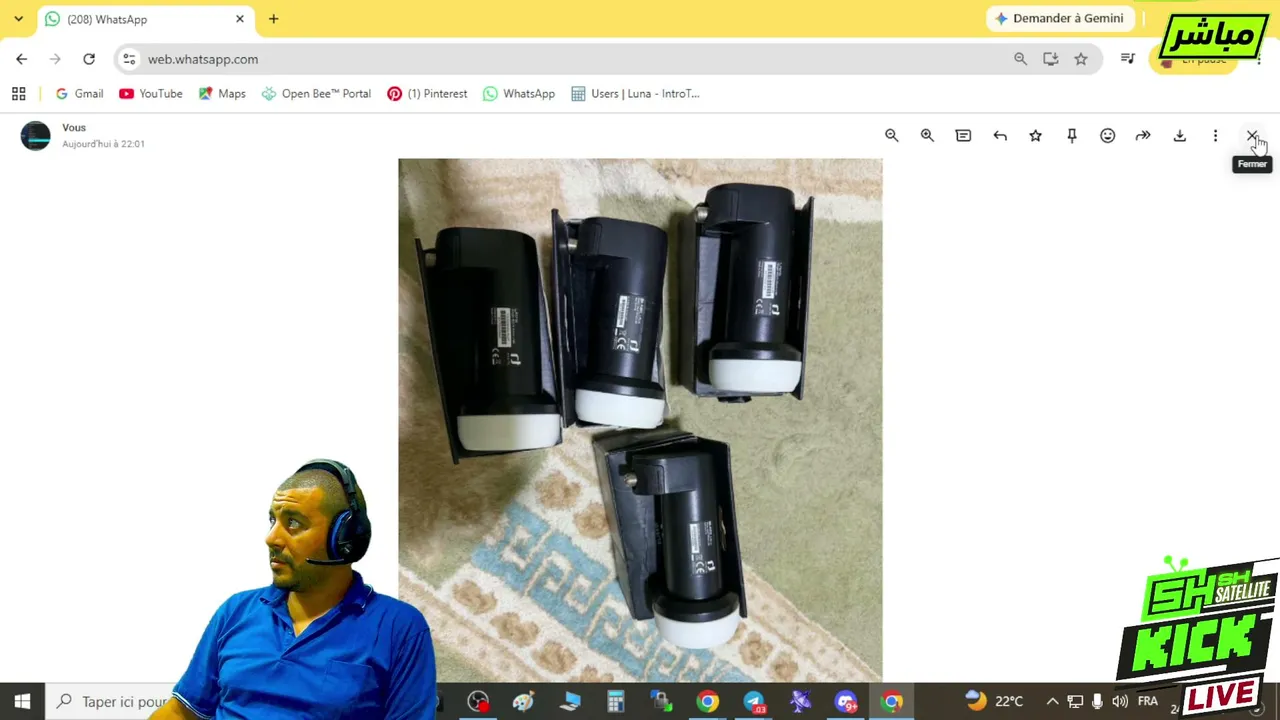Screen dimensions: 1280x720
Task: Click the Demander à Gemini button
Action: click(x=1059, y=18)
